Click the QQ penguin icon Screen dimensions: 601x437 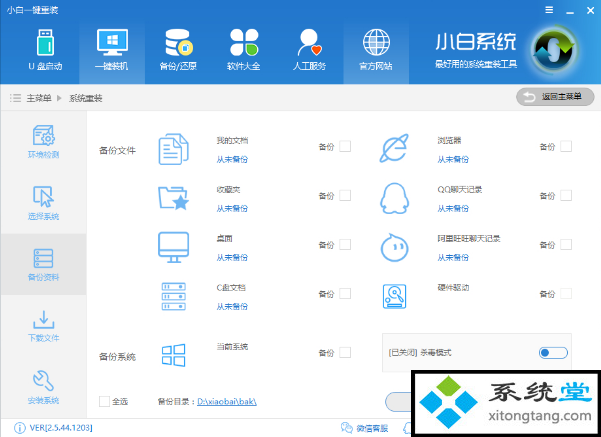tap(394, 198)
